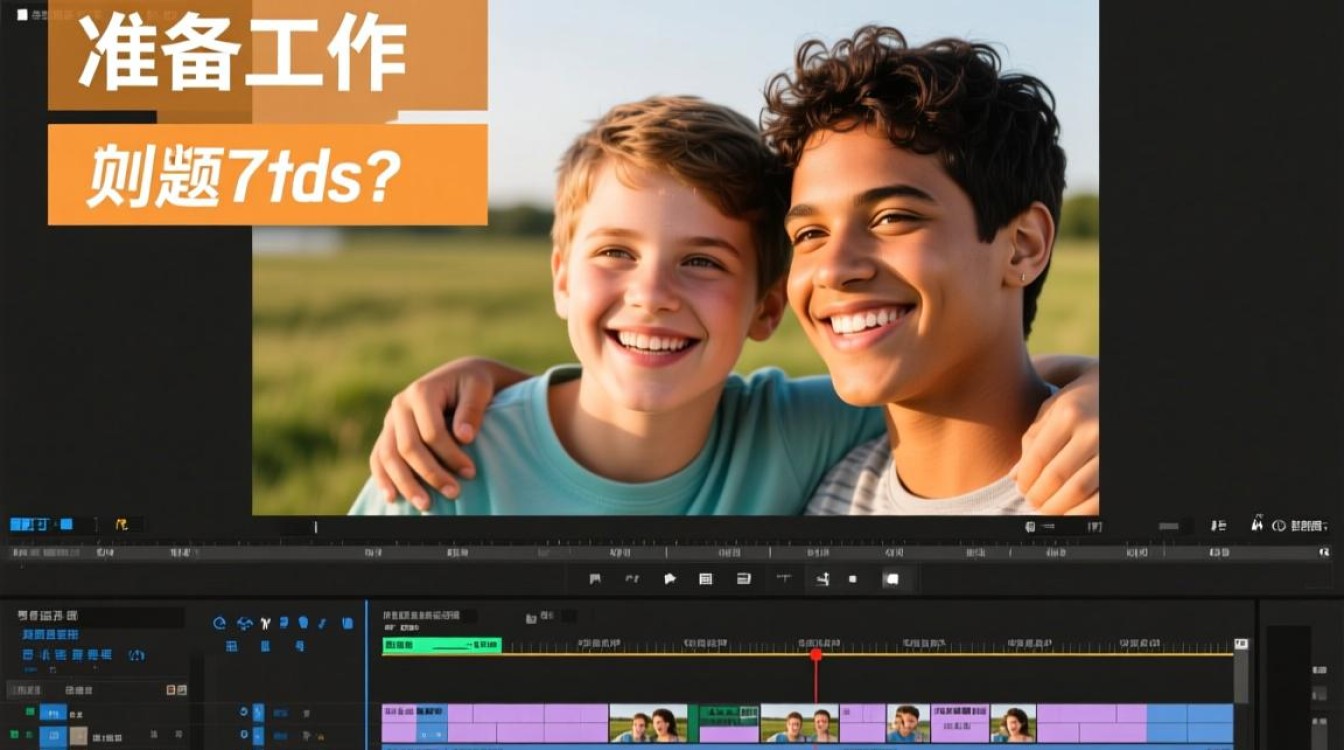Viewport: 1344px width, 750px height.
Task: Toggle the green lock box on upper track
Action: [30, 712]
